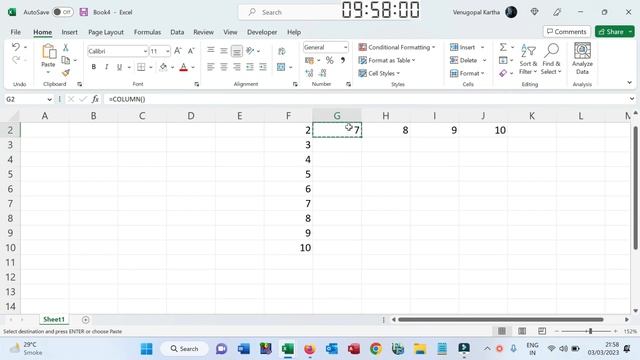Click the Merge & Center icon

point(281,67)
